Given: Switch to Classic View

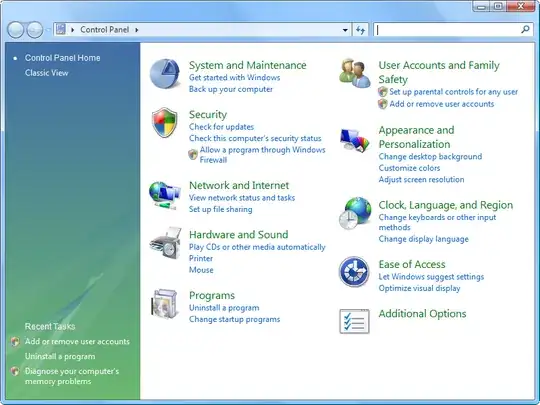Looking at the screenshot, I should [46, 73].
